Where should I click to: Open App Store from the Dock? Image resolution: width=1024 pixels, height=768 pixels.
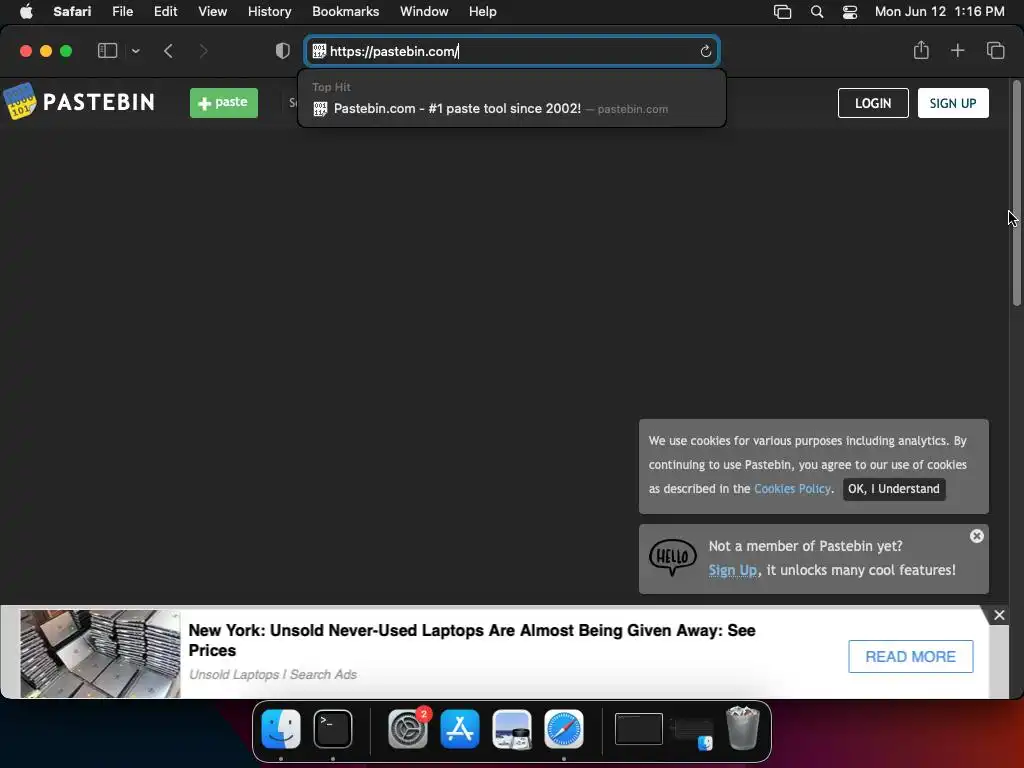click(x=460, y=729)
